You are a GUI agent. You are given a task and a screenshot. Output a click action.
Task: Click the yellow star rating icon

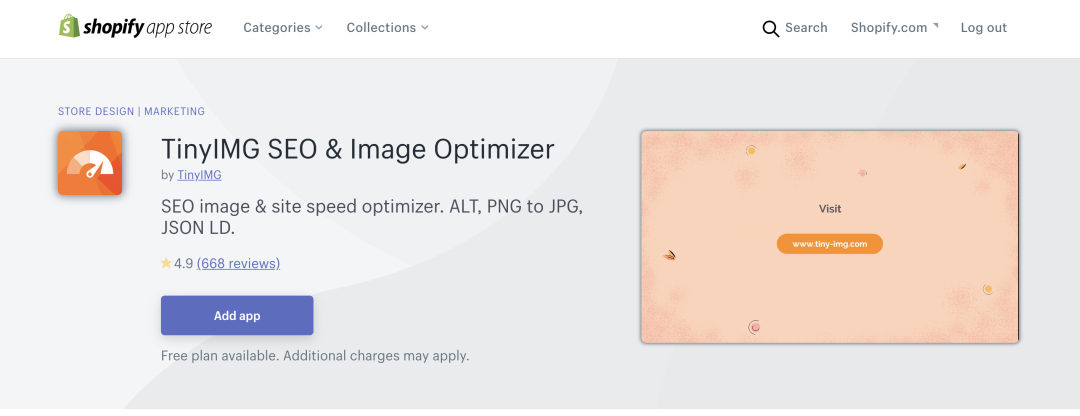pos(166,264)
